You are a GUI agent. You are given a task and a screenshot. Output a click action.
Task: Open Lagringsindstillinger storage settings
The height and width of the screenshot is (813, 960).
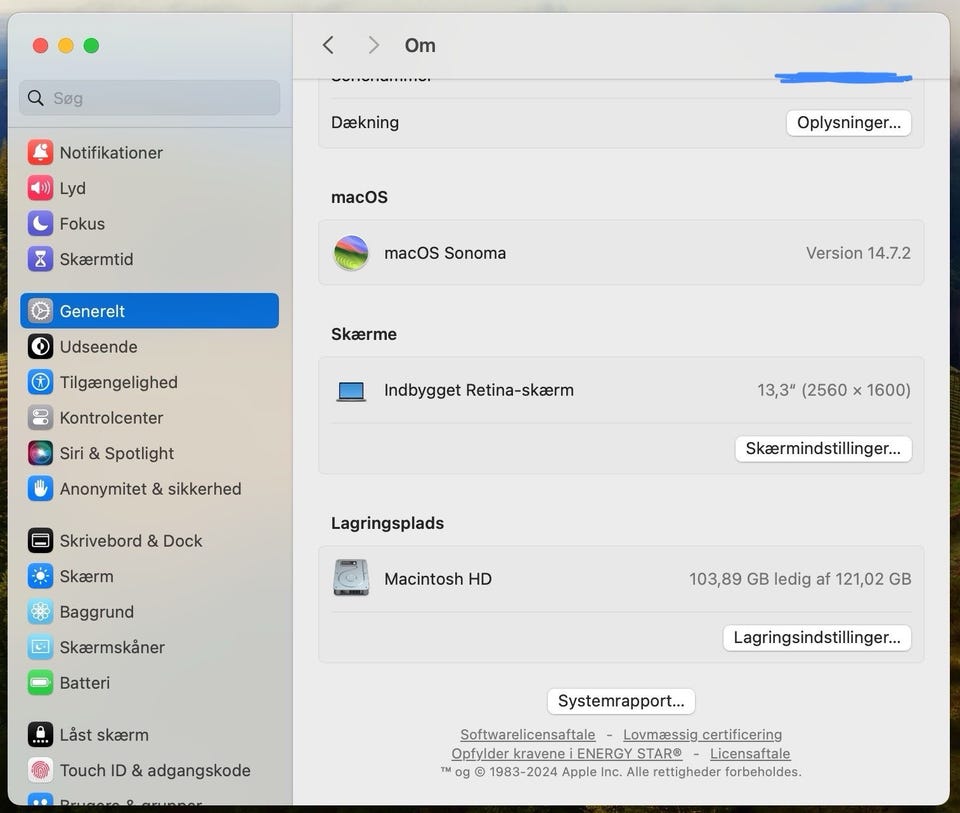[817, 638]
